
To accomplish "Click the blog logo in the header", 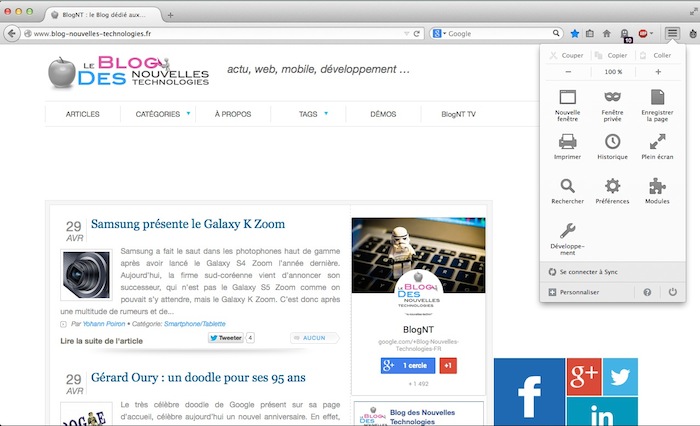I will [x=129, y=71].
